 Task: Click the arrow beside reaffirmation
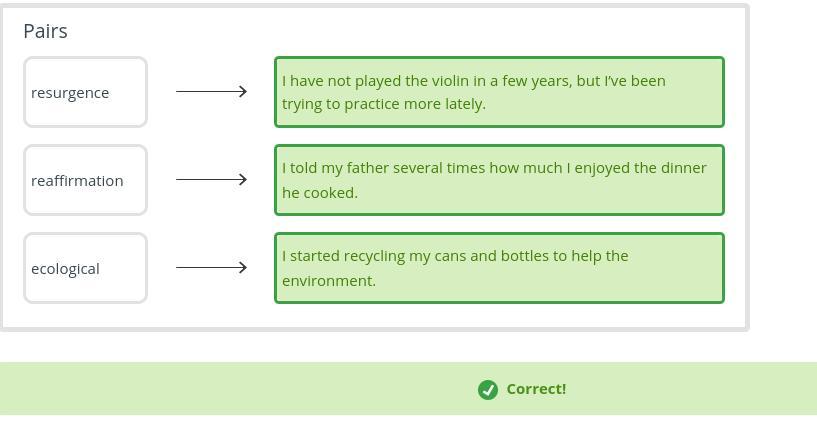(x=211, y=180)
